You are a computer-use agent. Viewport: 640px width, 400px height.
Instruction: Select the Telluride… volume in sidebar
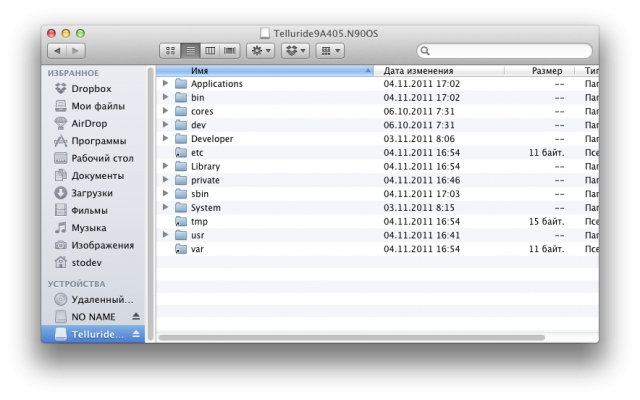tap(93, 334)
